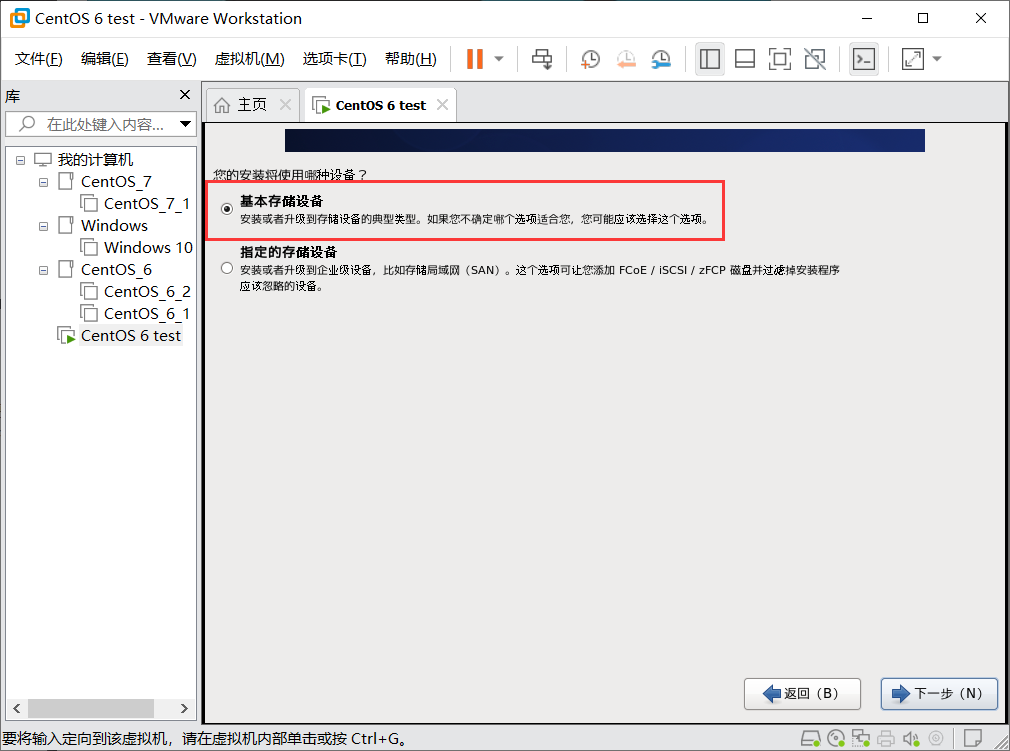Collapse the 我的计算机 tree node

21,160
